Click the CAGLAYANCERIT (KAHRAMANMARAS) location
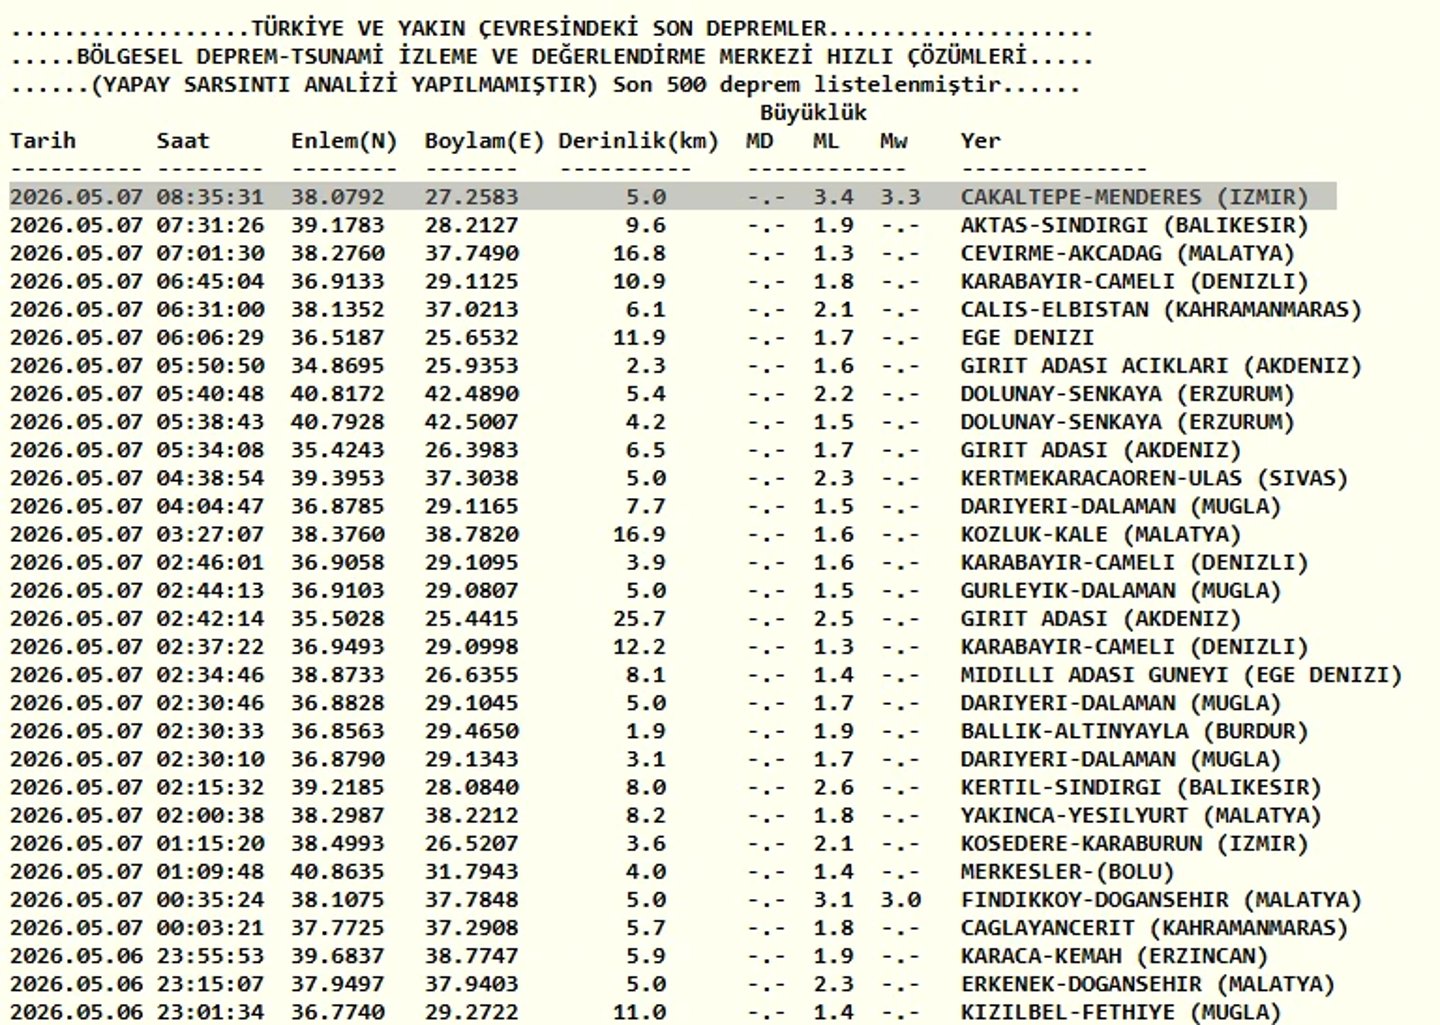The width and height of the screenshot is (1440, 1025). click(1154, 927)
